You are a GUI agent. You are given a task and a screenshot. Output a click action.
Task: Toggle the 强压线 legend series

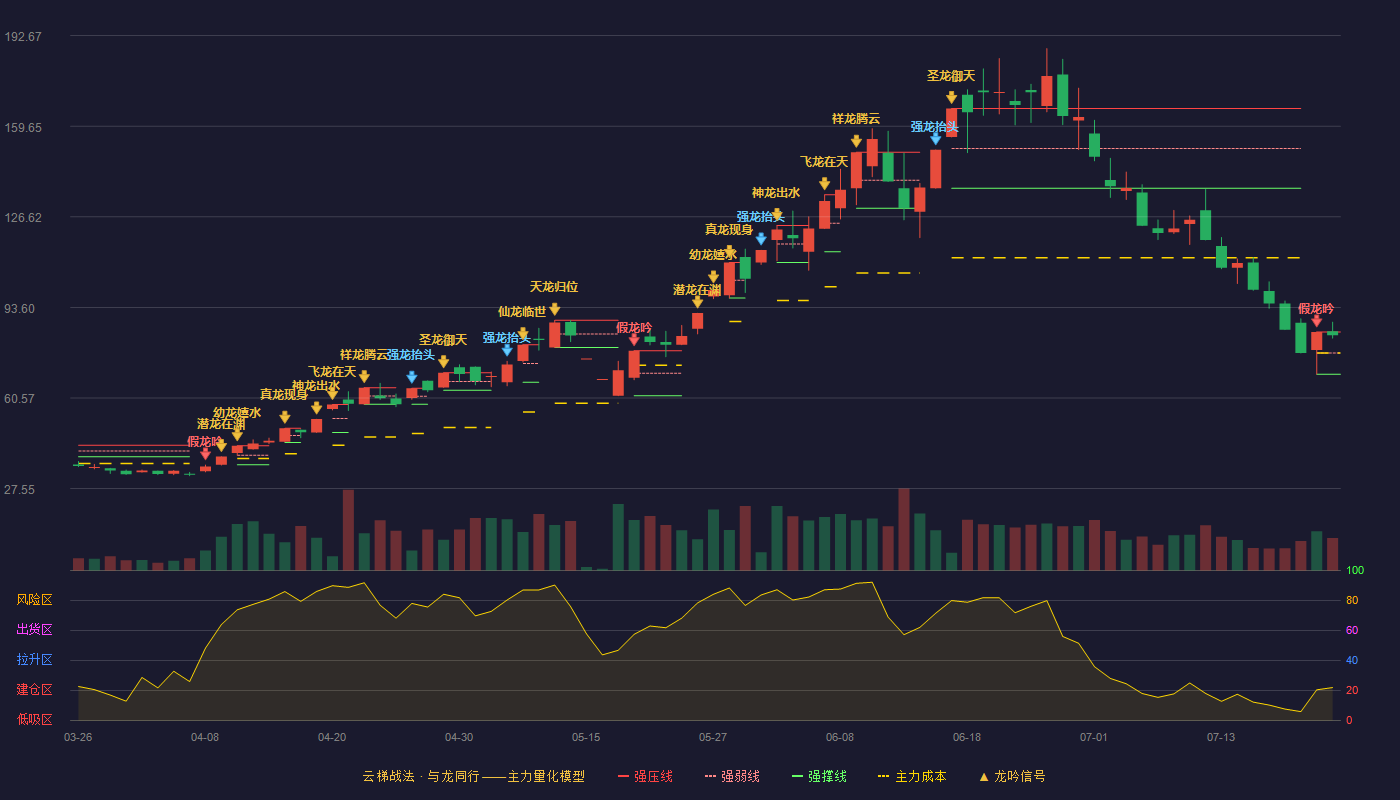pos(645,776)
